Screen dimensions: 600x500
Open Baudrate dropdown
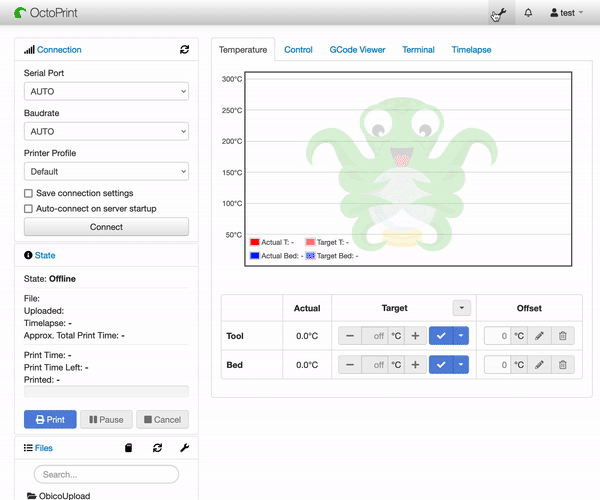click(x=106, y=131)
